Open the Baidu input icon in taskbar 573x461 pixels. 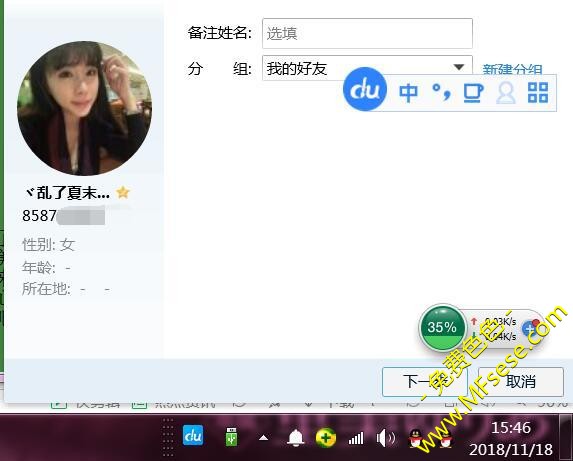click(193, 435)
